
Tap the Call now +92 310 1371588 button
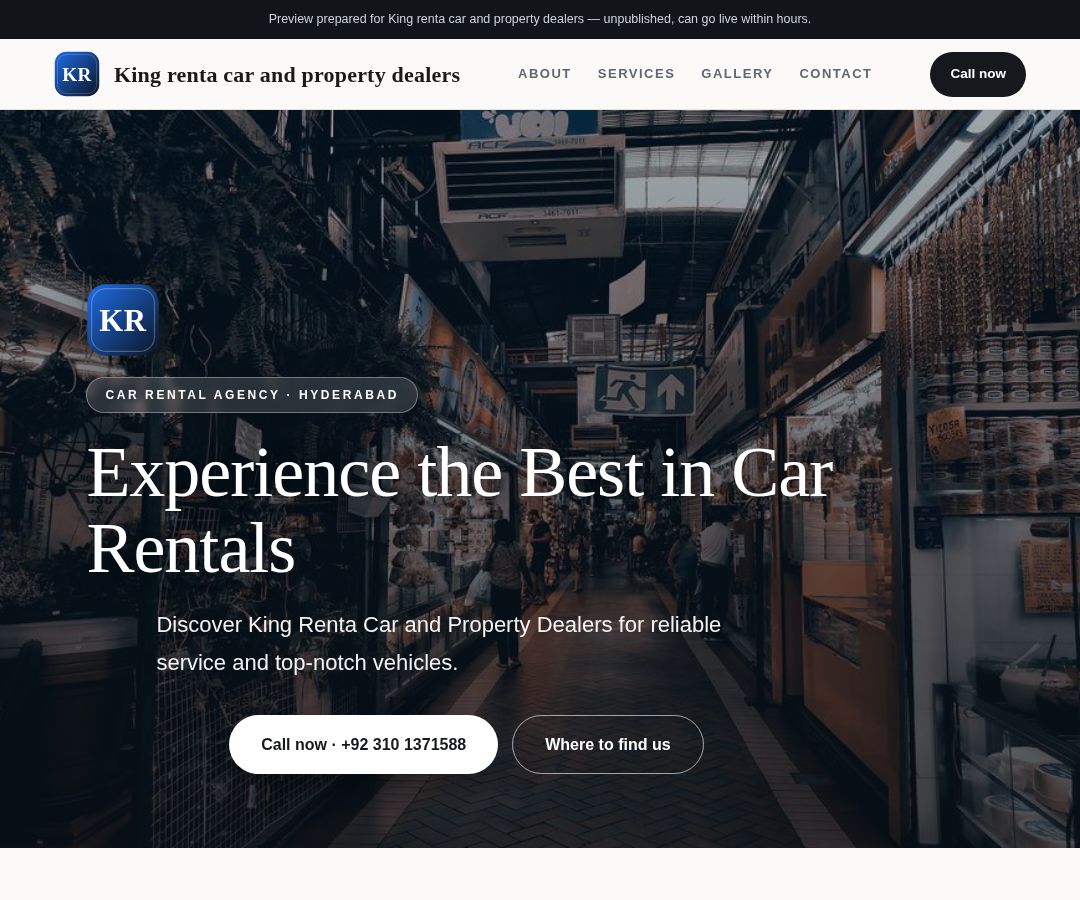point(363,744)
